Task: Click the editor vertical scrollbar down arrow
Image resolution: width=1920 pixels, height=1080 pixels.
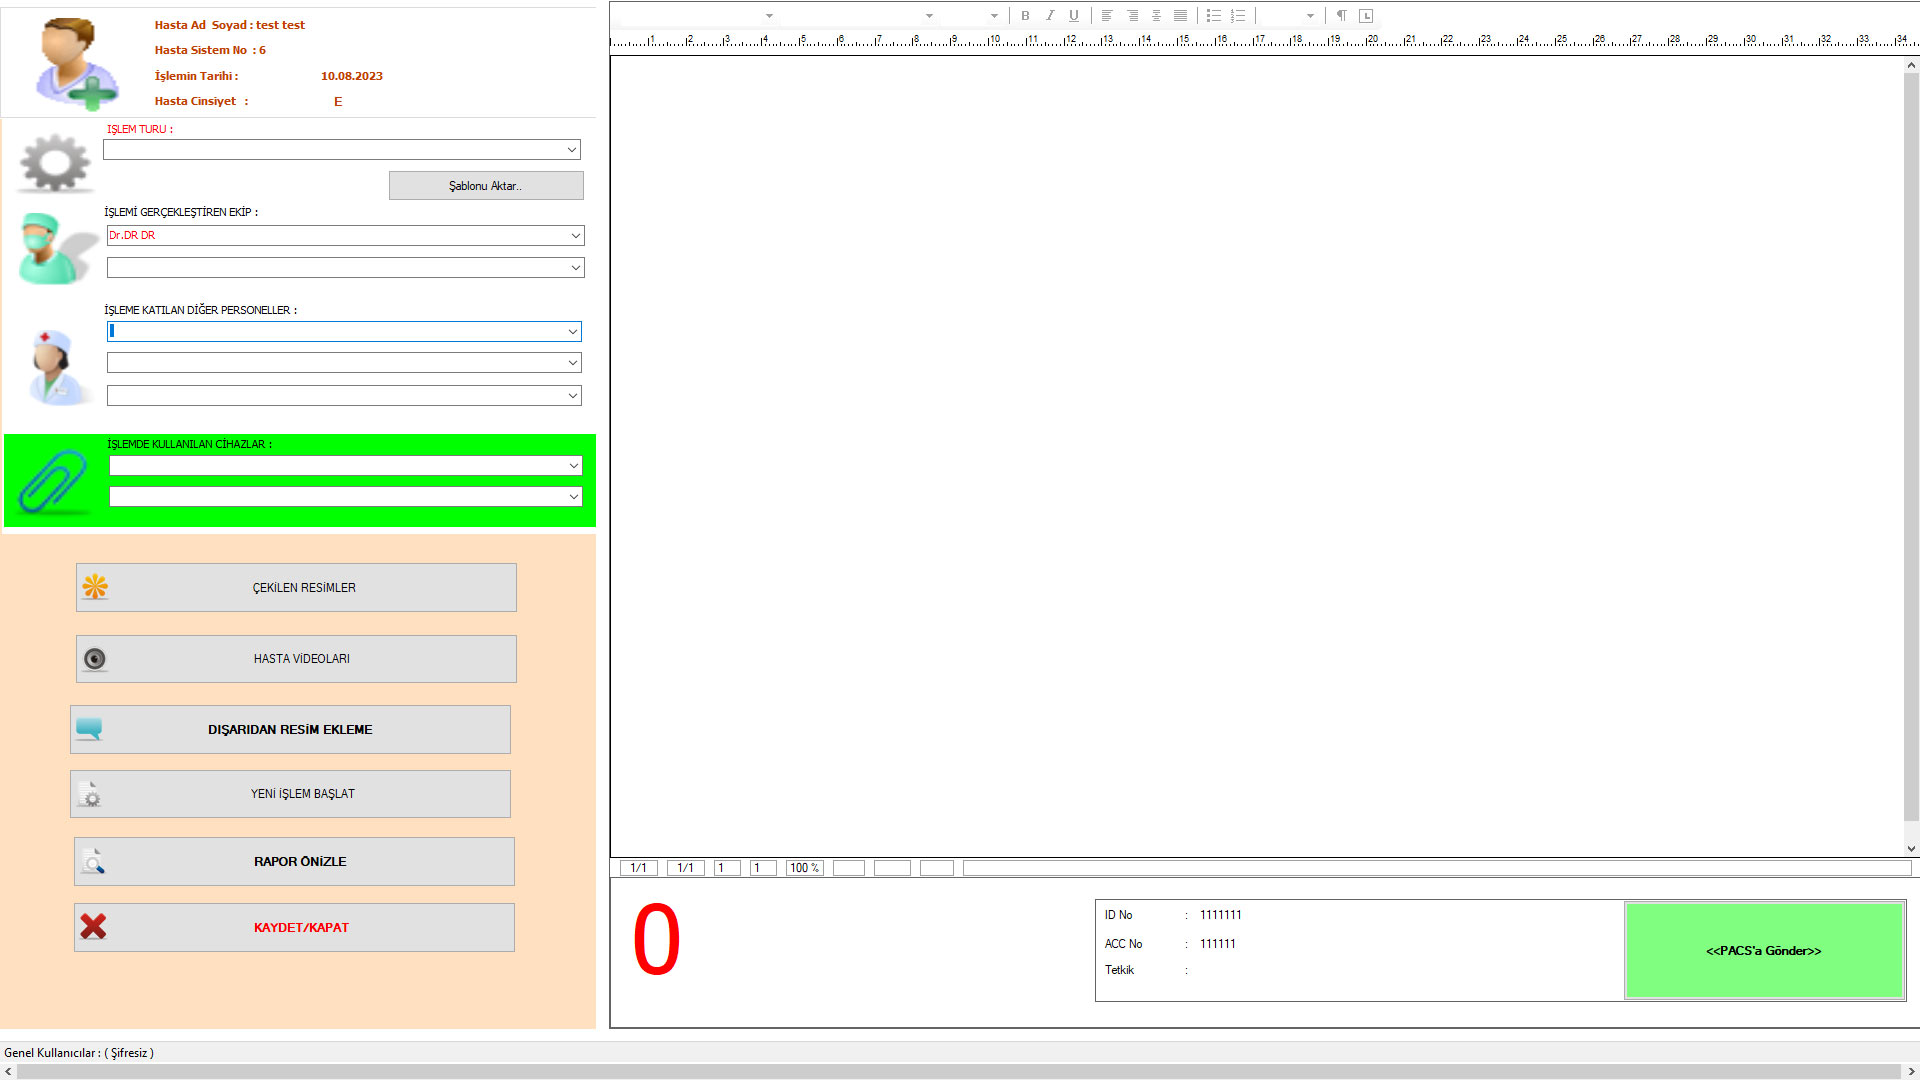Action: (x=1911, y=848)
